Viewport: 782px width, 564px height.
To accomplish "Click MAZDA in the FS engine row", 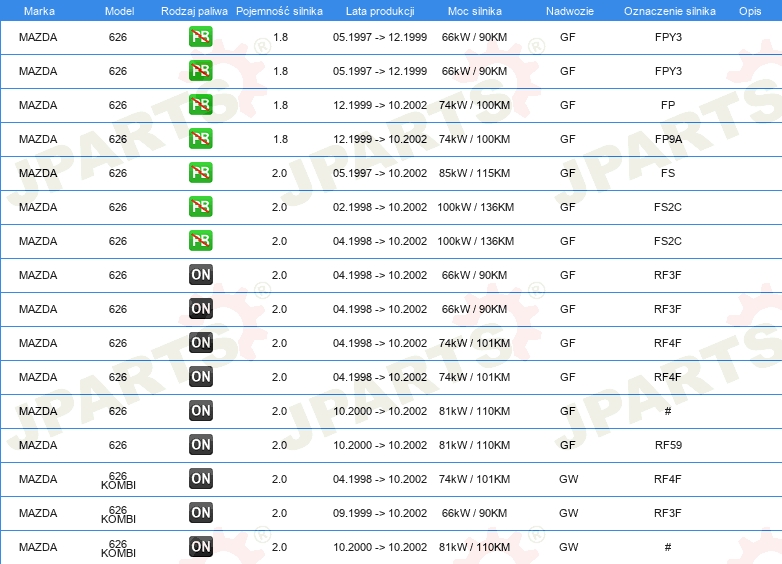I will (x=38, y=173).
